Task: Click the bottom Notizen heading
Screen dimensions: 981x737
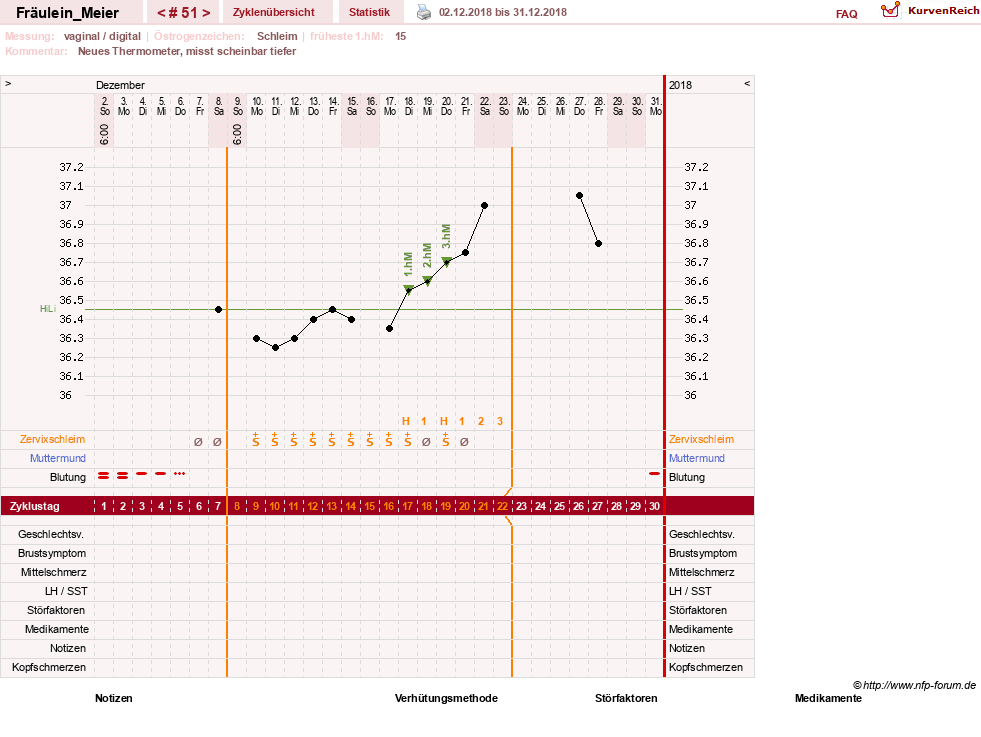Action: [x=114, y=698]
